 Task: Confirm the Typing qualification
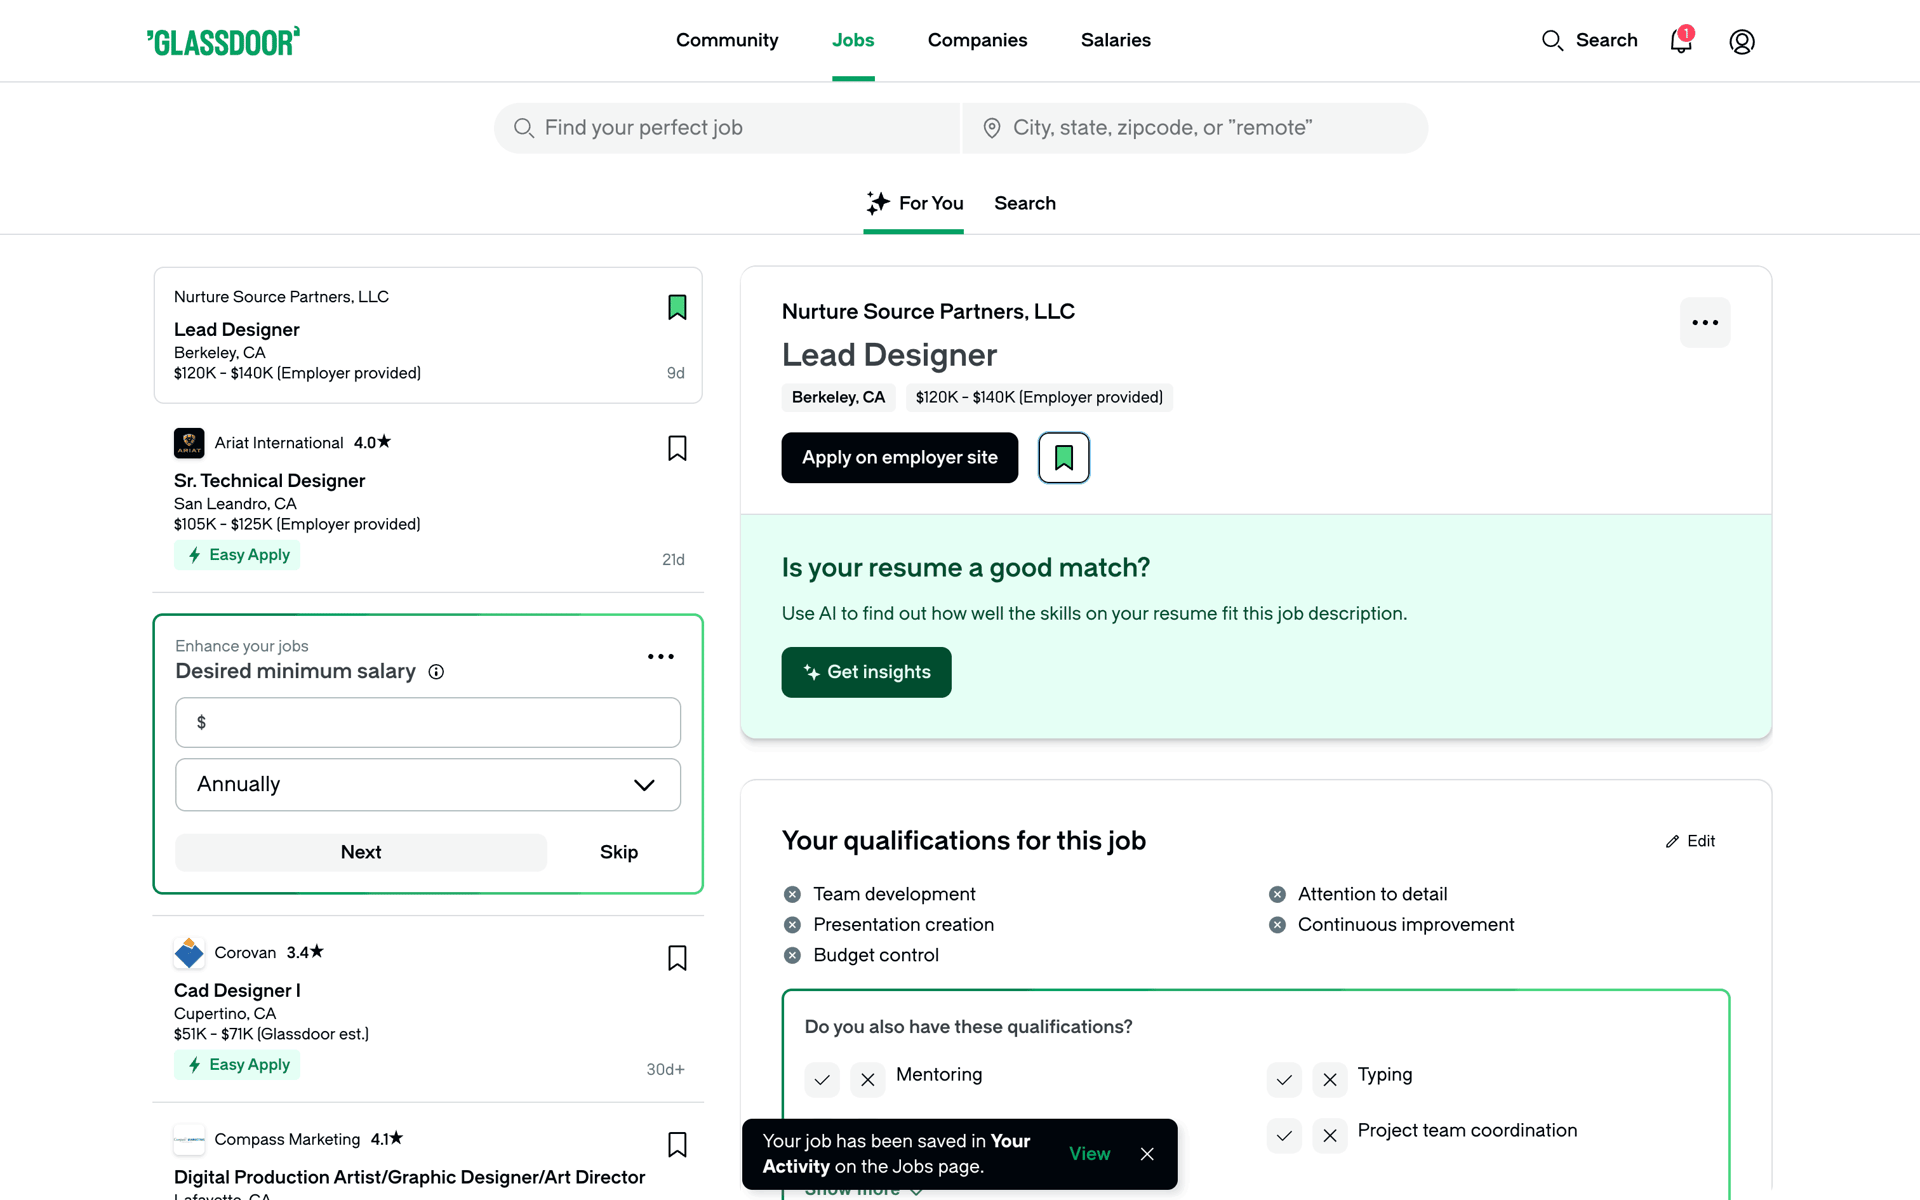1284,1080
